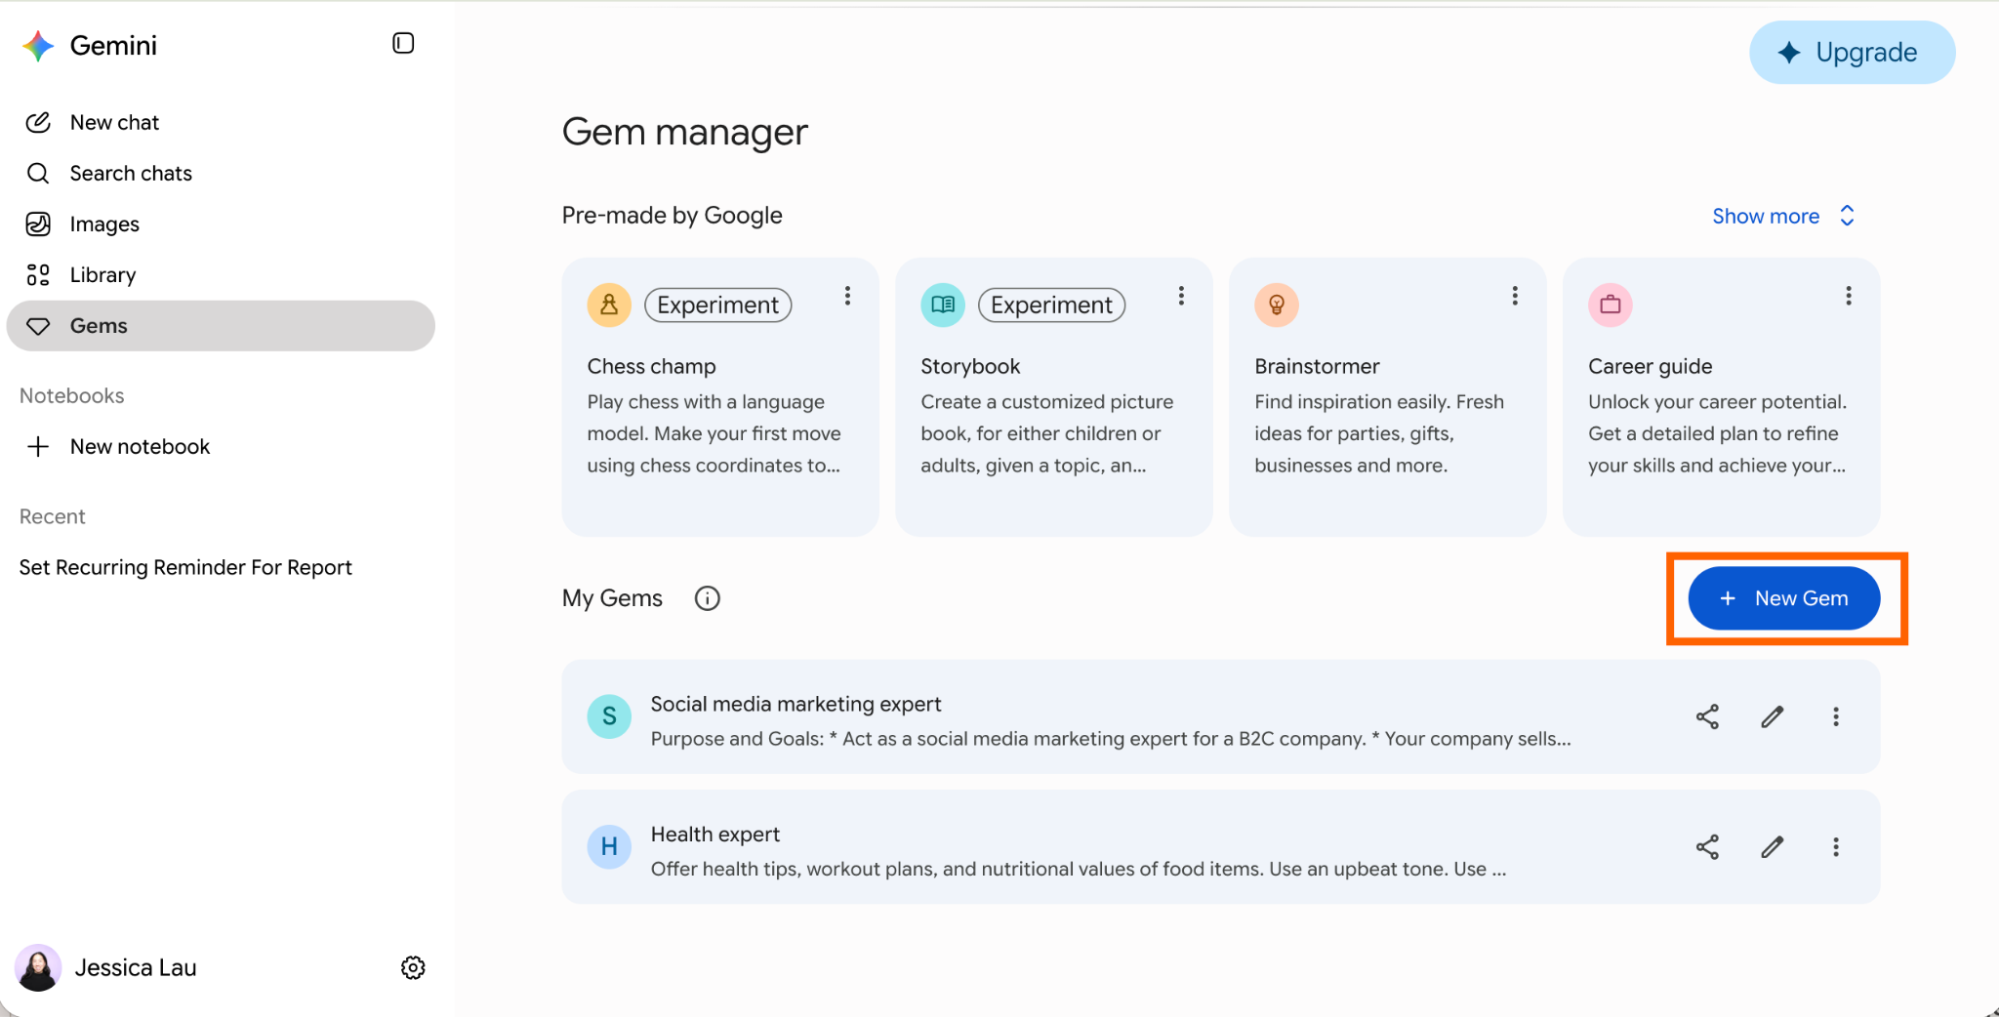Open Brainstormer more options menu
This screenshot has height=1018, width=1999.
(x=1515, y=296)
